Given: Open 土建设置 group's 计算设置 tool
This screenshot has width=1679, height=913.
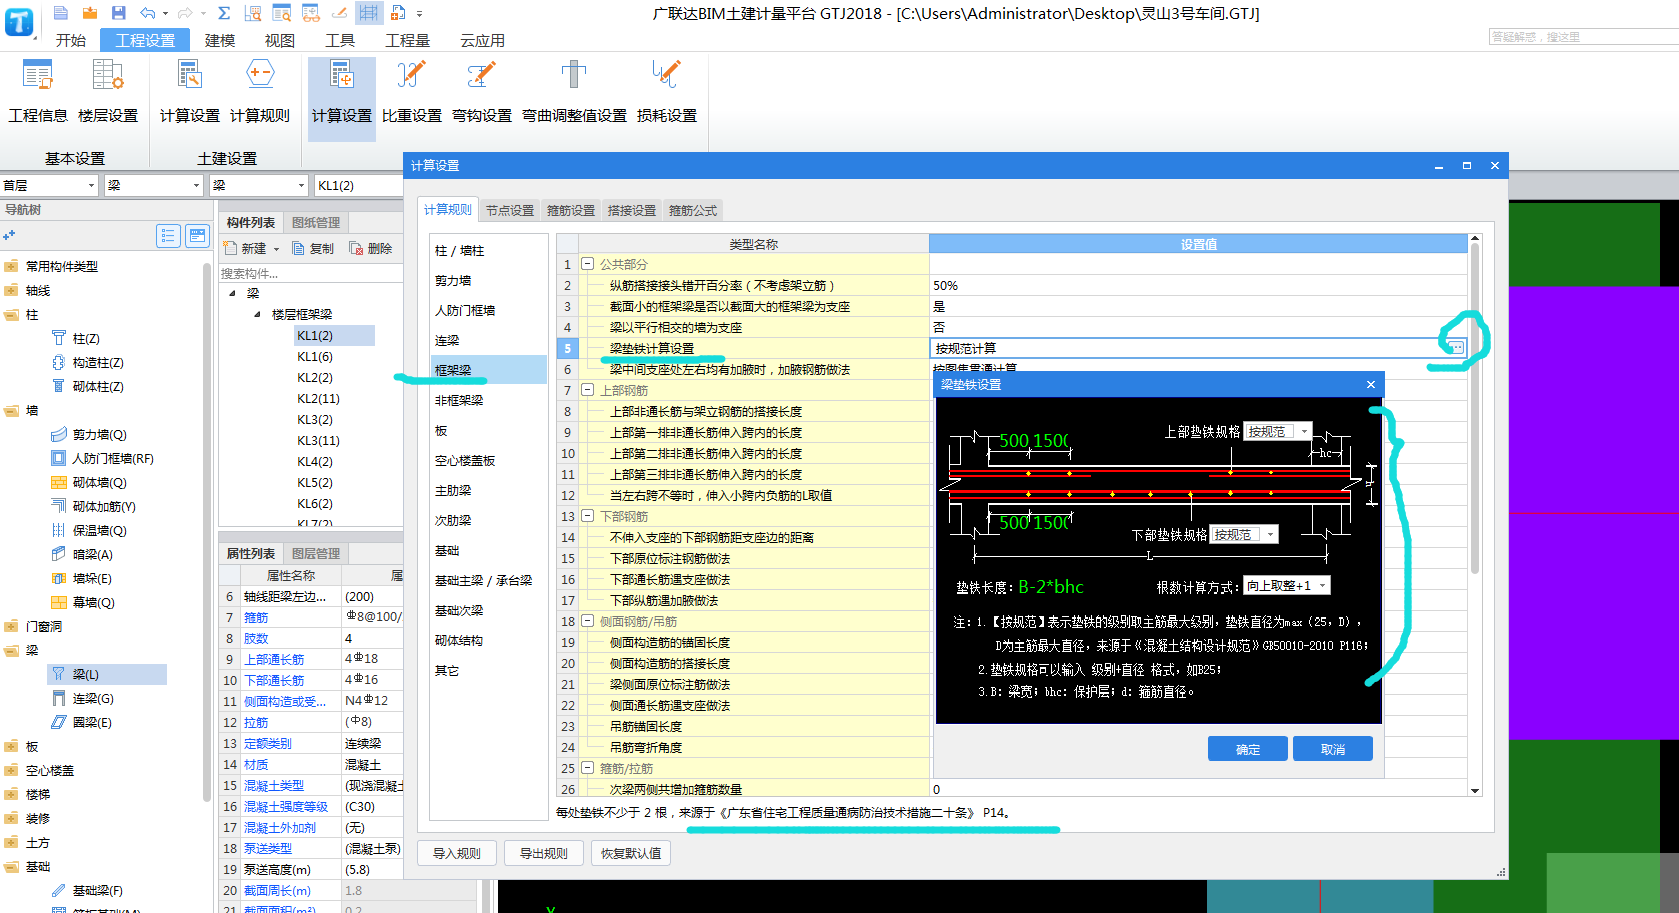Looking at the screenshot, I should point(190,92).
